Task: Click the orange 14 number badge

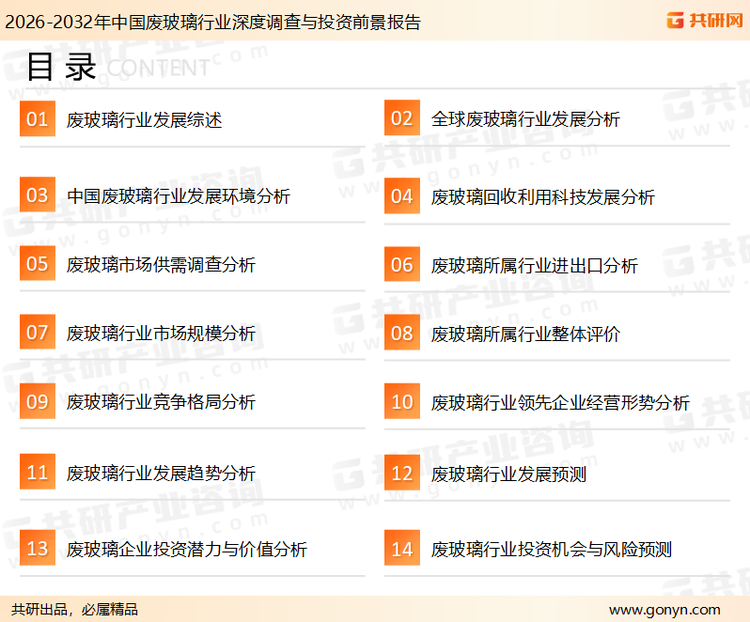Action: [402, 548]
